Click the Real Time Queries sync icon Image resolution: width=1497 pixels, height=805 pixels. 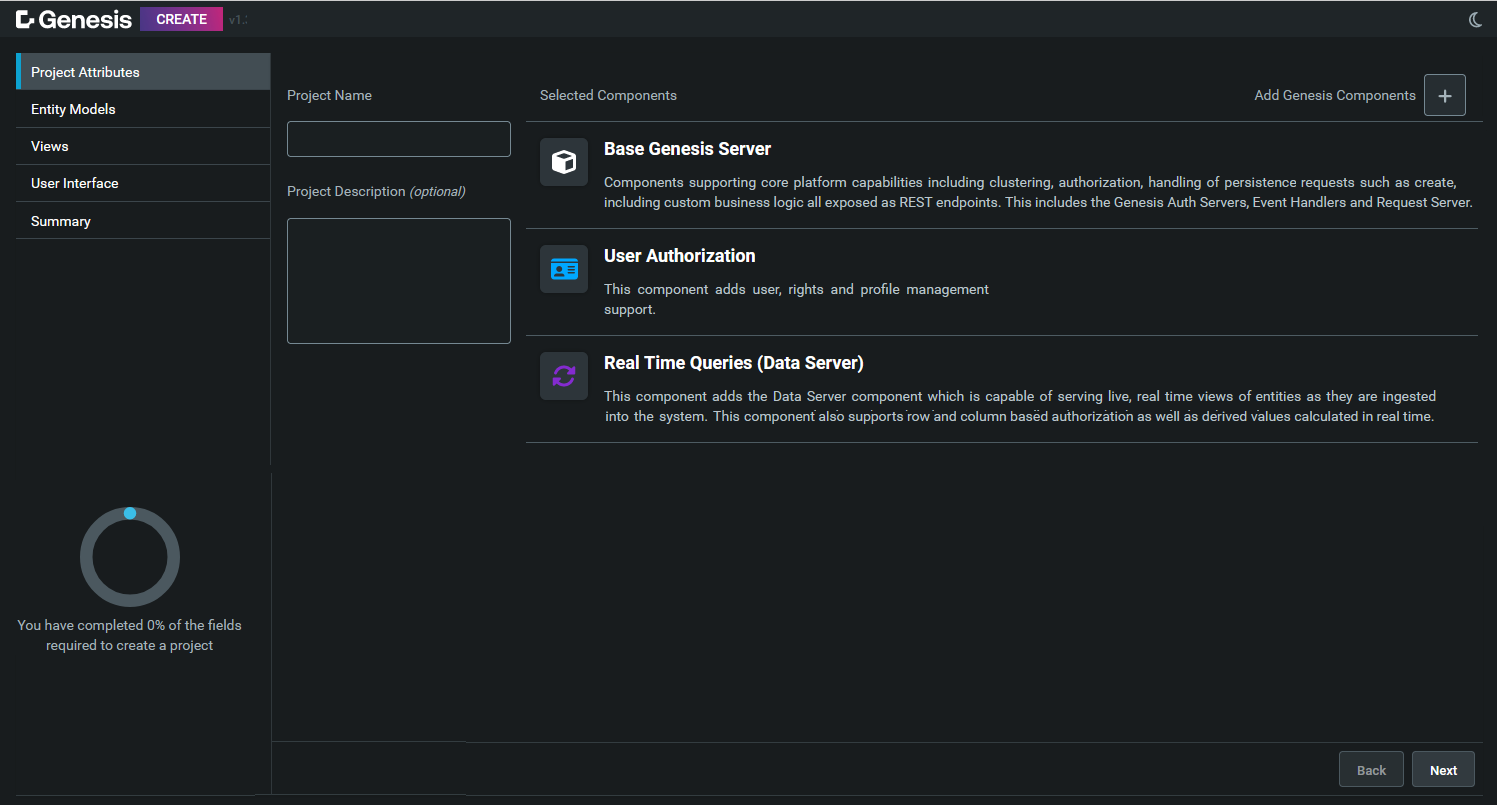click(564, 376)
